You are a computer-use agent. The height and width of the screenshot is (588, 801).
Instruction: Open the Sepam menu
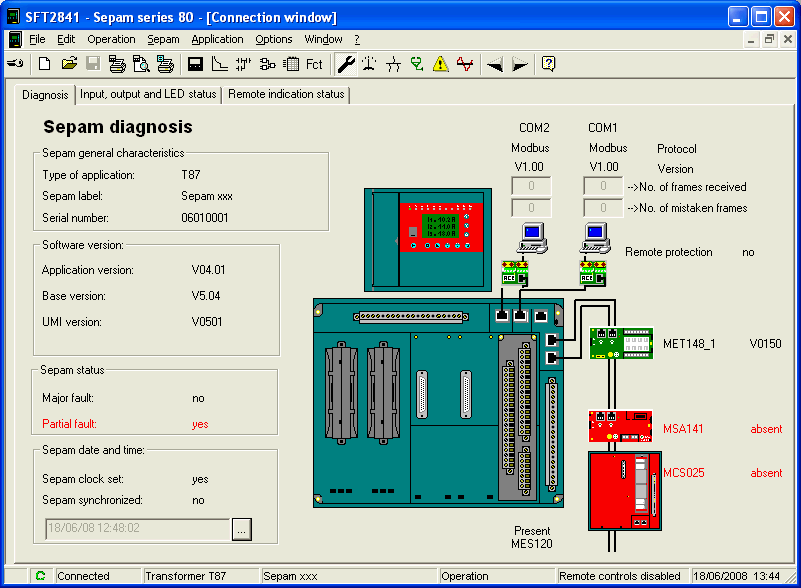tap(163, 39)
